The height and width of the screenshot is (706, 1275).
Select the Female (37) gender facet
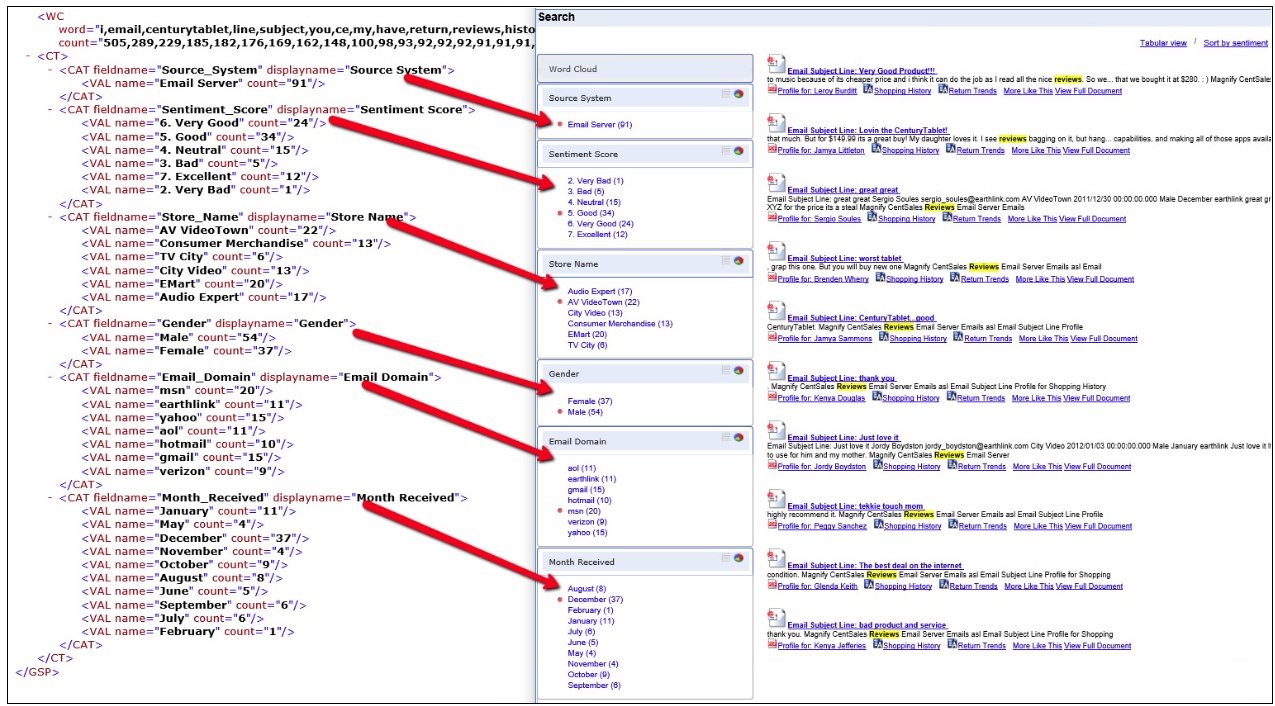click(x=589, y=401)
